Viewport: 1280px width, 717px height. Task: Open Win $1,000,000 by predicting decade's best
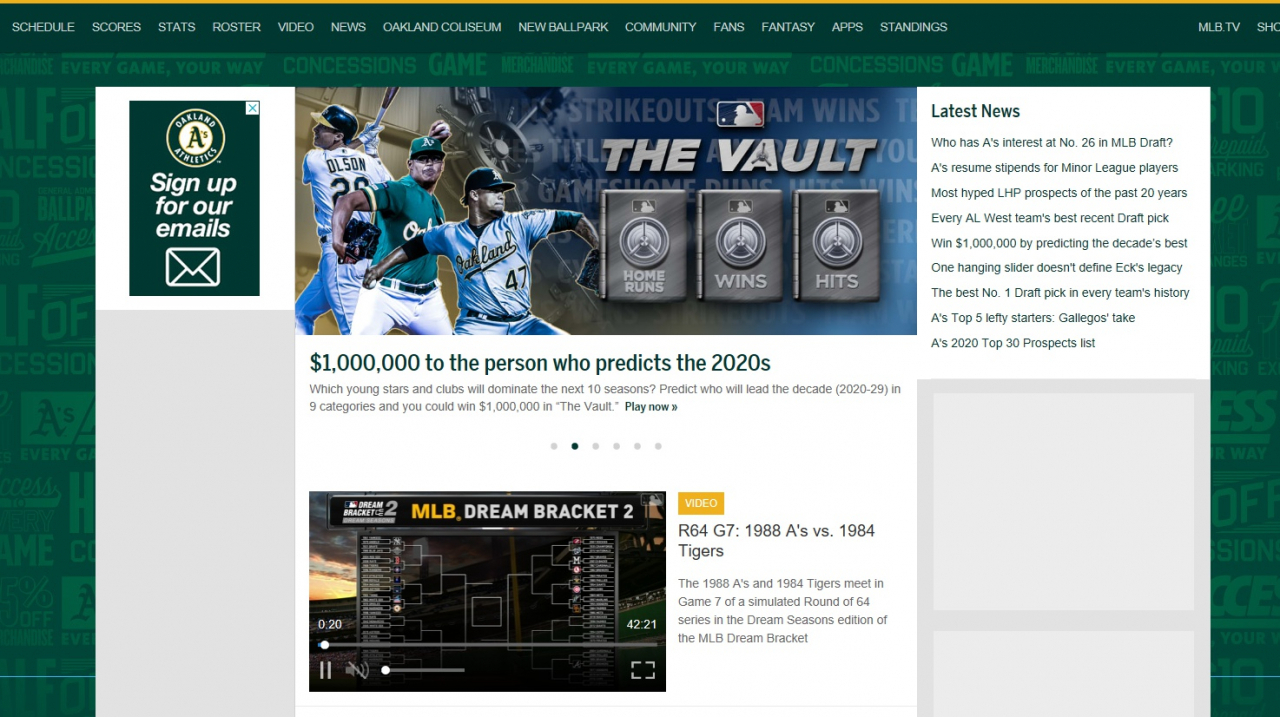(x=1059, y=243)
